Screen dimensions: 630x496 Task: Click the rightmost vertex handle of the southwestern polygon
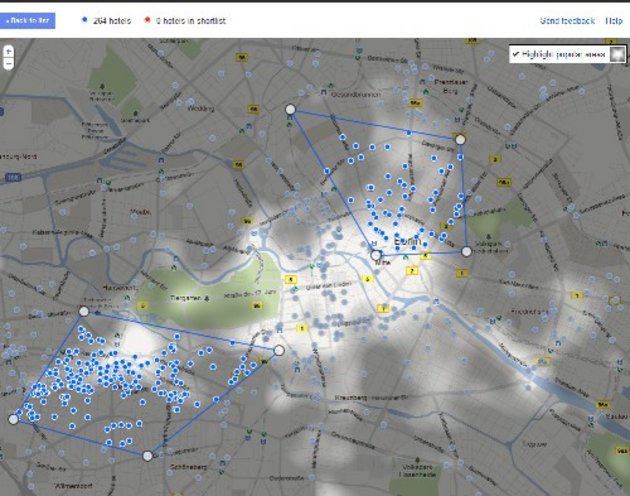coord(279,350)
